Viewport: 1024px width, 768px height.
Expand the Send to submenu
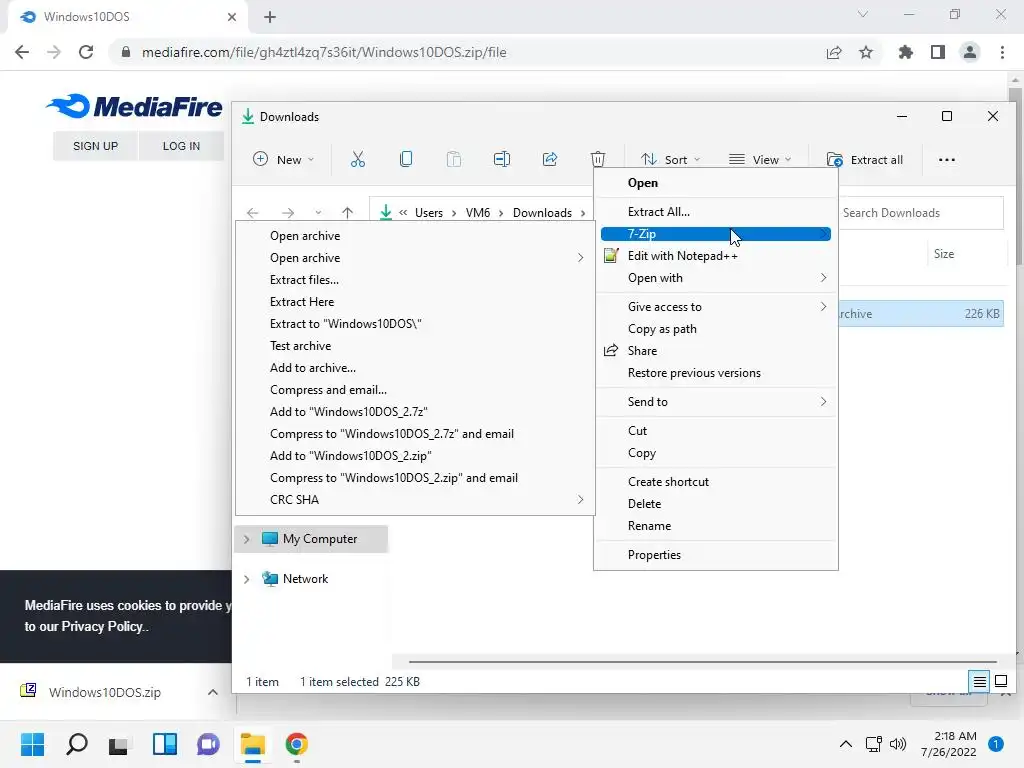coord(716,402)
